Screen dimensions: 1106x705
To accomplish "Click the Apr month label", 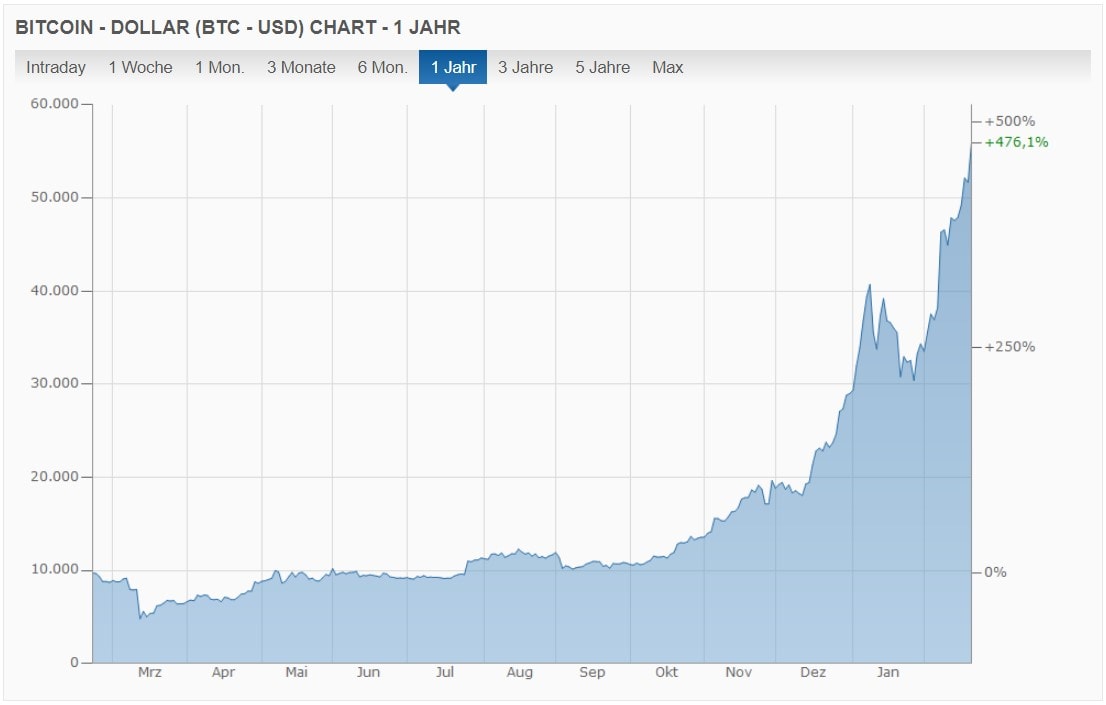I will [x=224, y=673].
